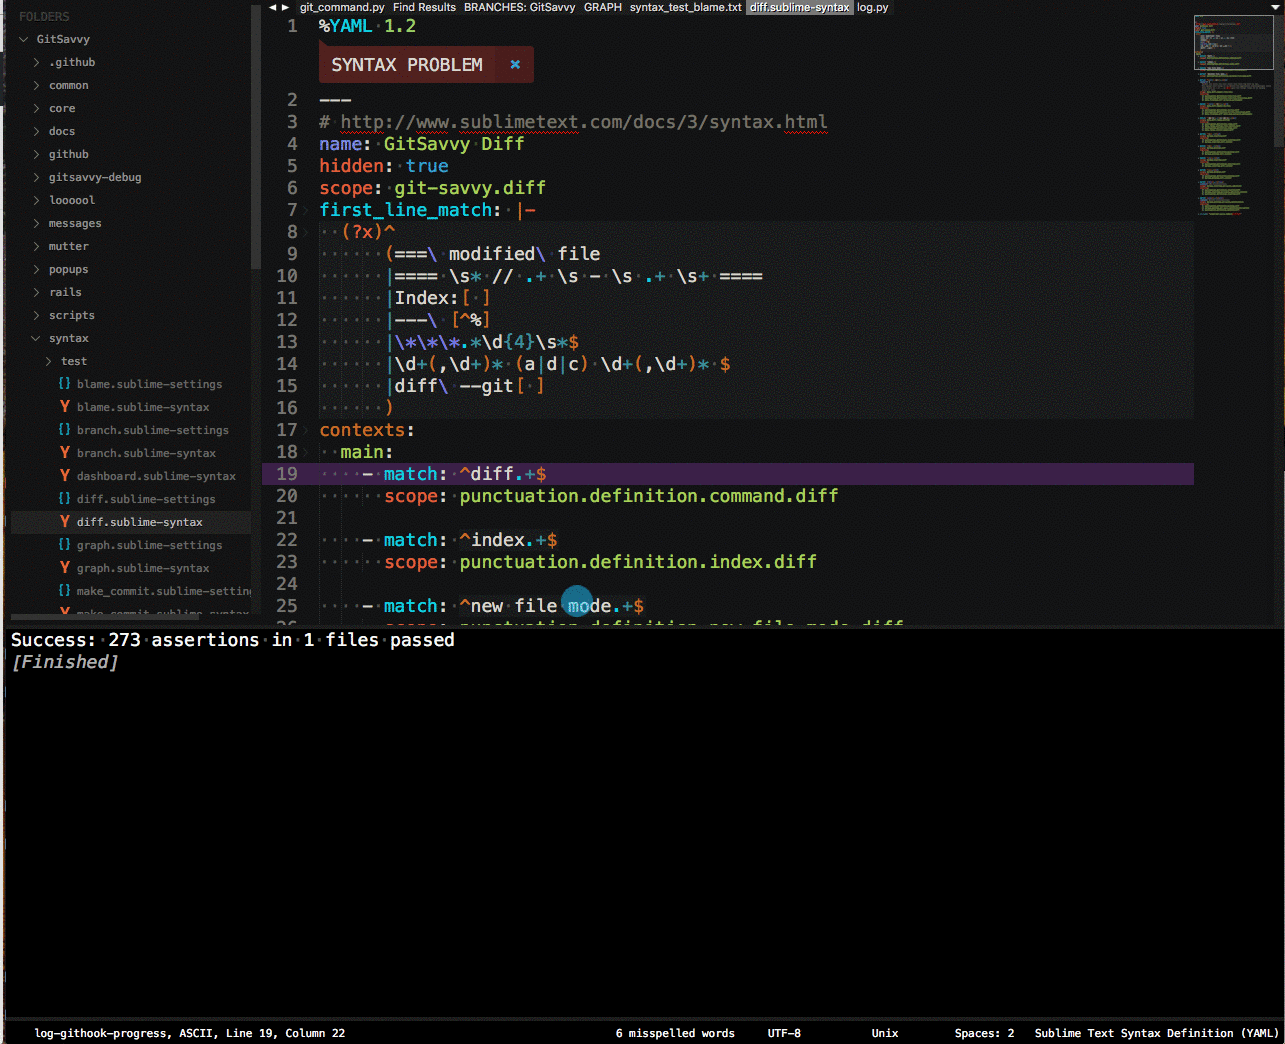Open the Sublime Text Syntax Definition (YAML) selector
Image resolution: width=1285 pixels, height=1044 pixels.
click(x=1157, y=1033)
